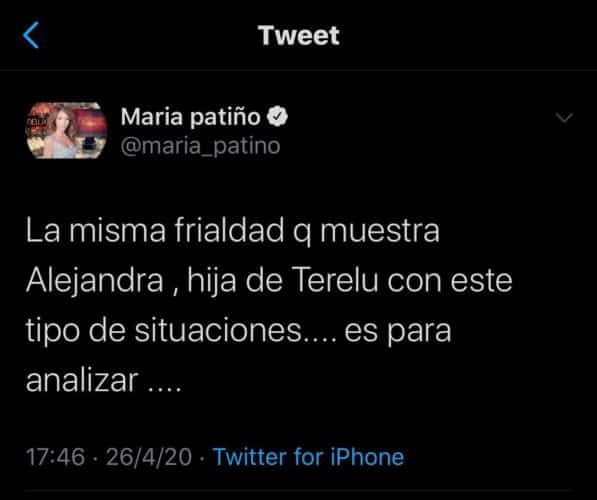
Task: Click the word hija in the tweet
Action: [212, 282]
